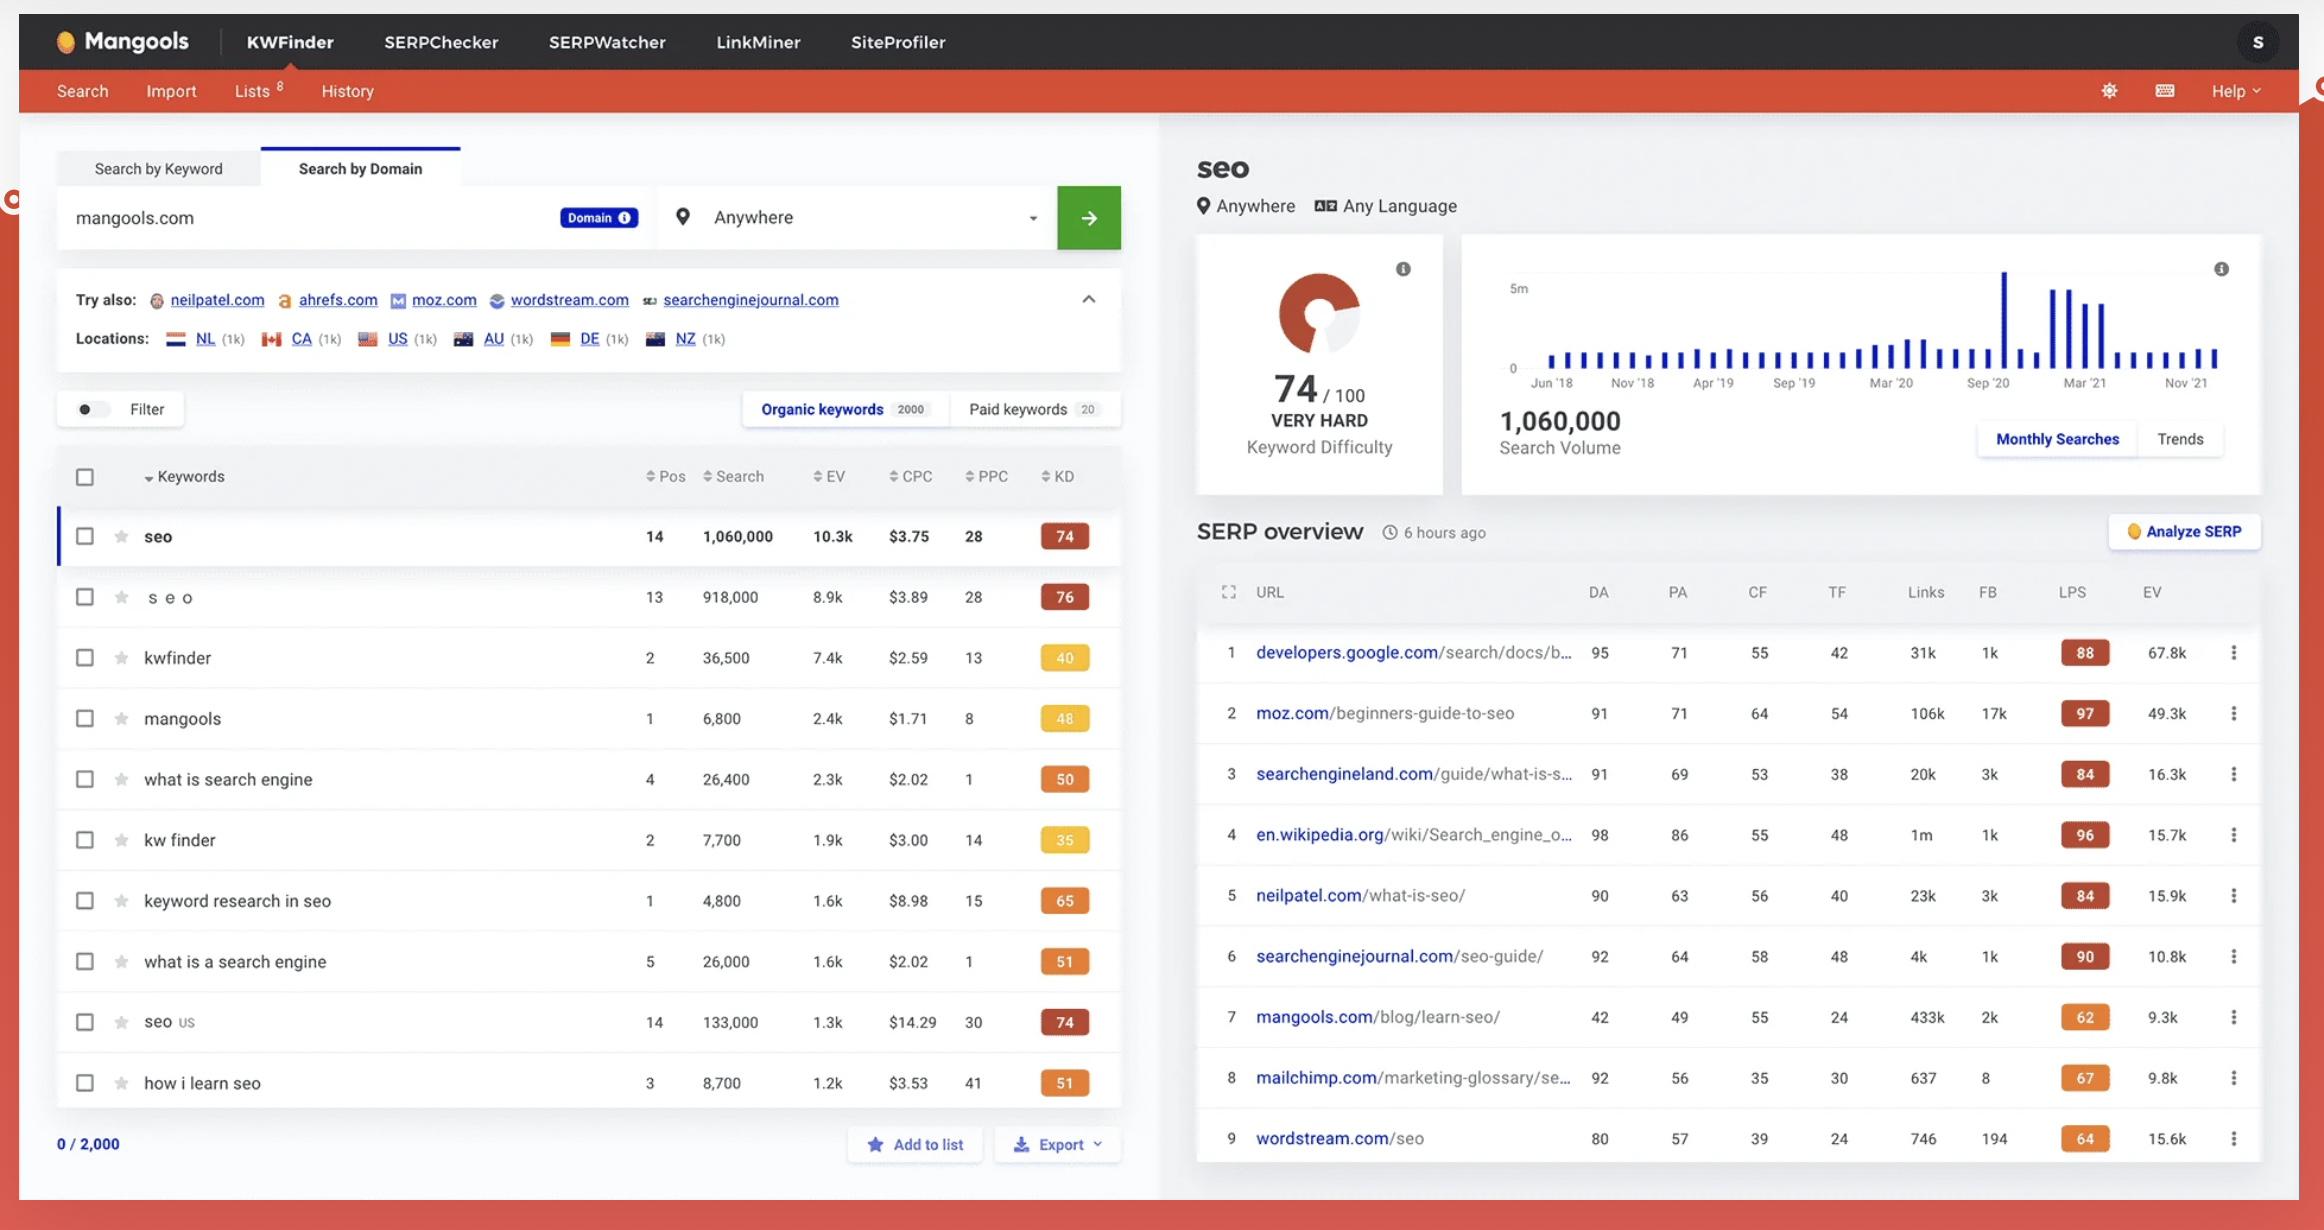Open the History menu item

[x=347, y=91]
